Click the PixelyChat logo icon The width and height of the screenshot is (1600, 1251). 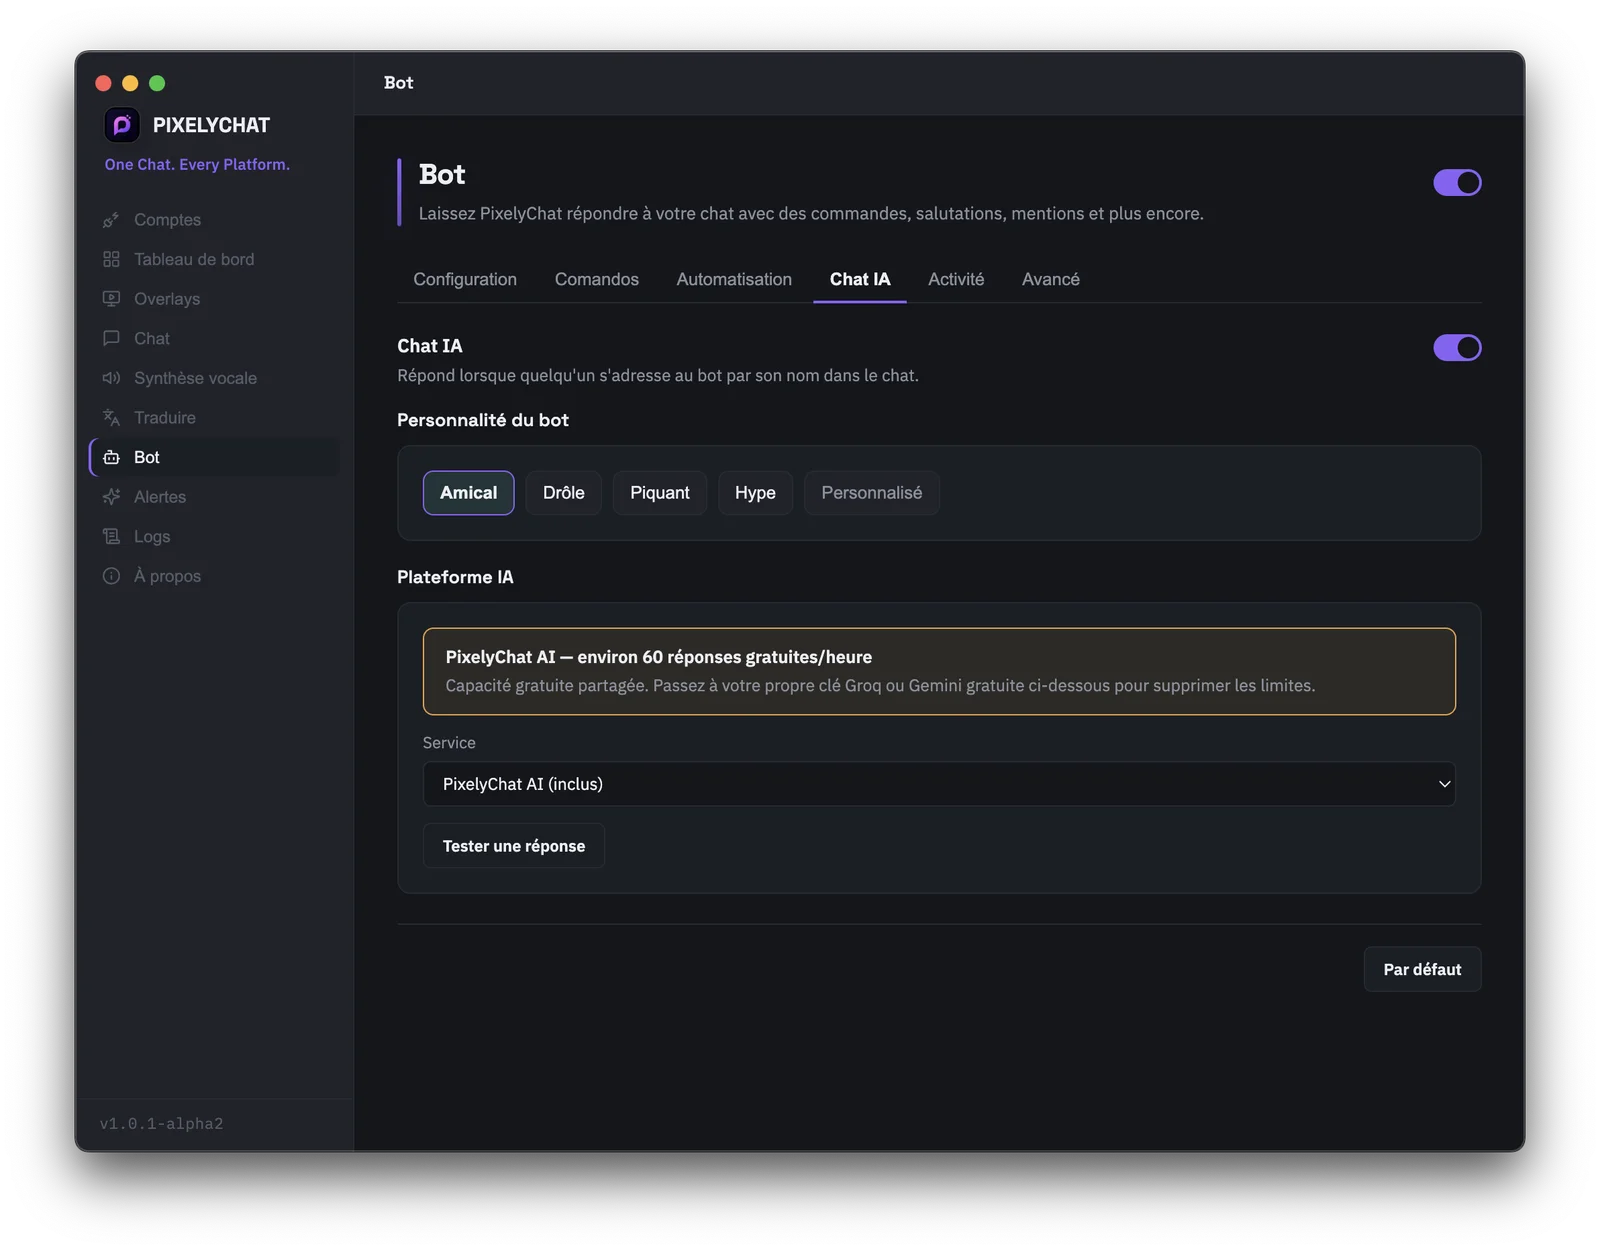pyautogui.click(x=122, y=125)
